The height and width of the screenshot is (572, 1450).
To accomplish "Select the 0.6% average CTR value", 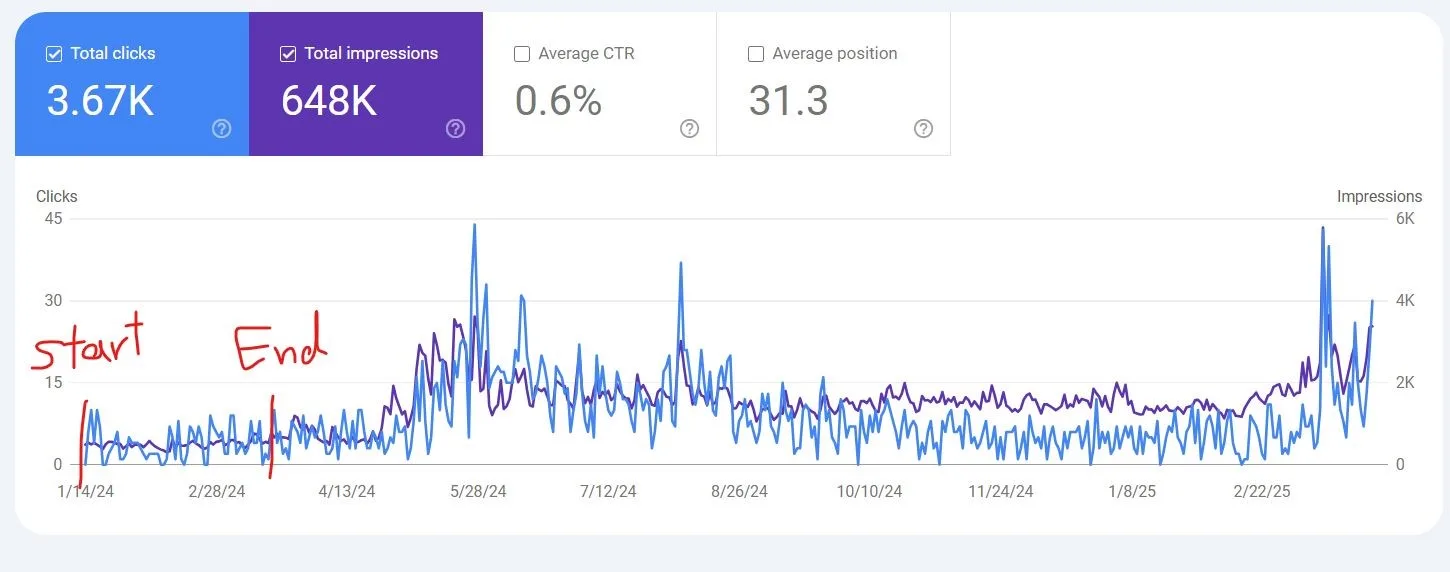I will coord(558,101).
